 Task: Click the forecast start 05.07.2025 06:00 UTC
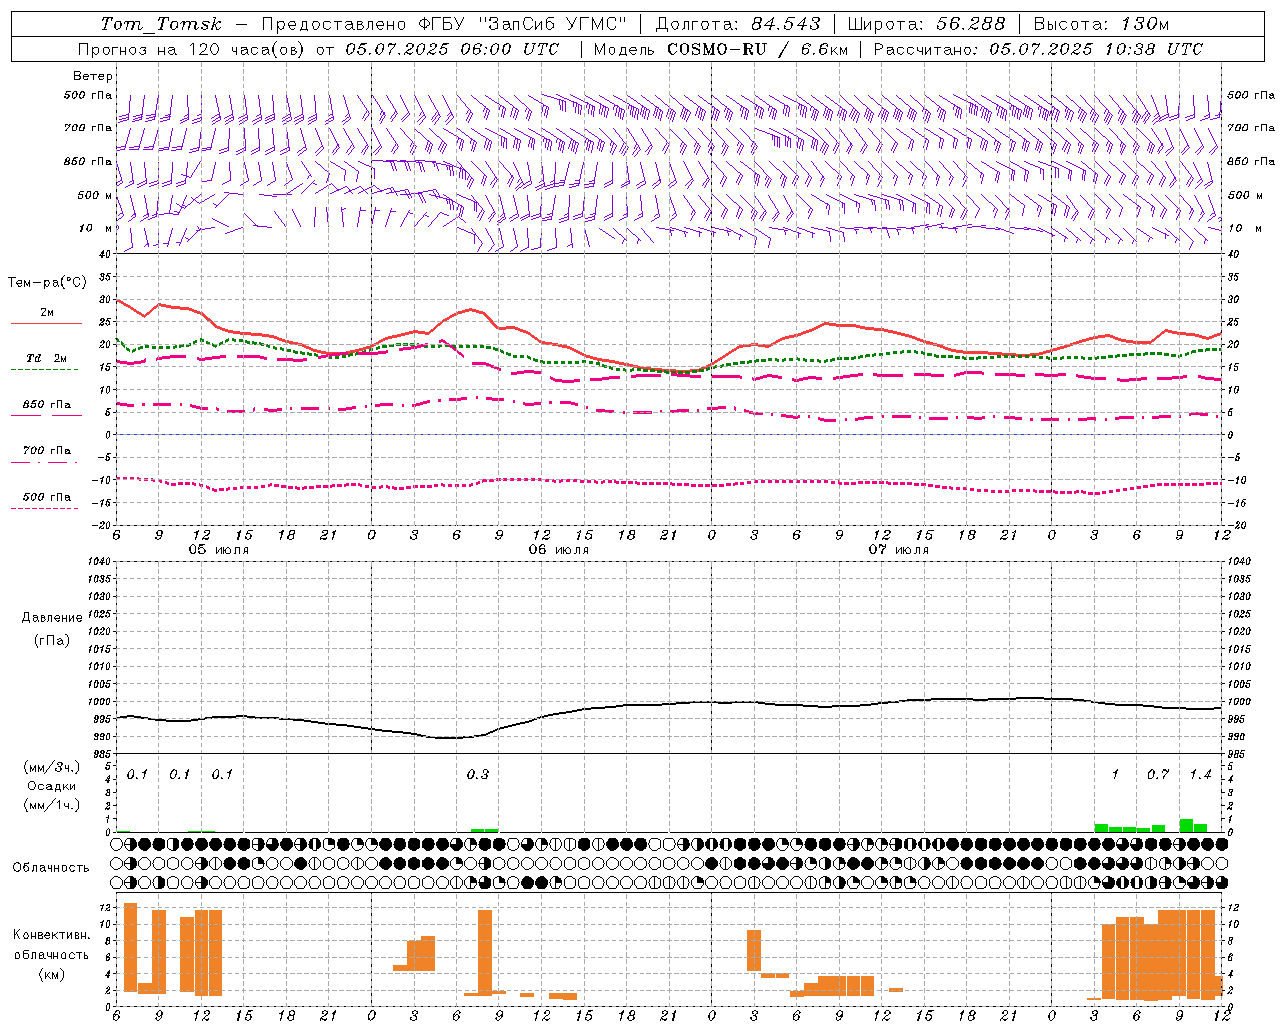pyautogui.click(x=452, y=49)
